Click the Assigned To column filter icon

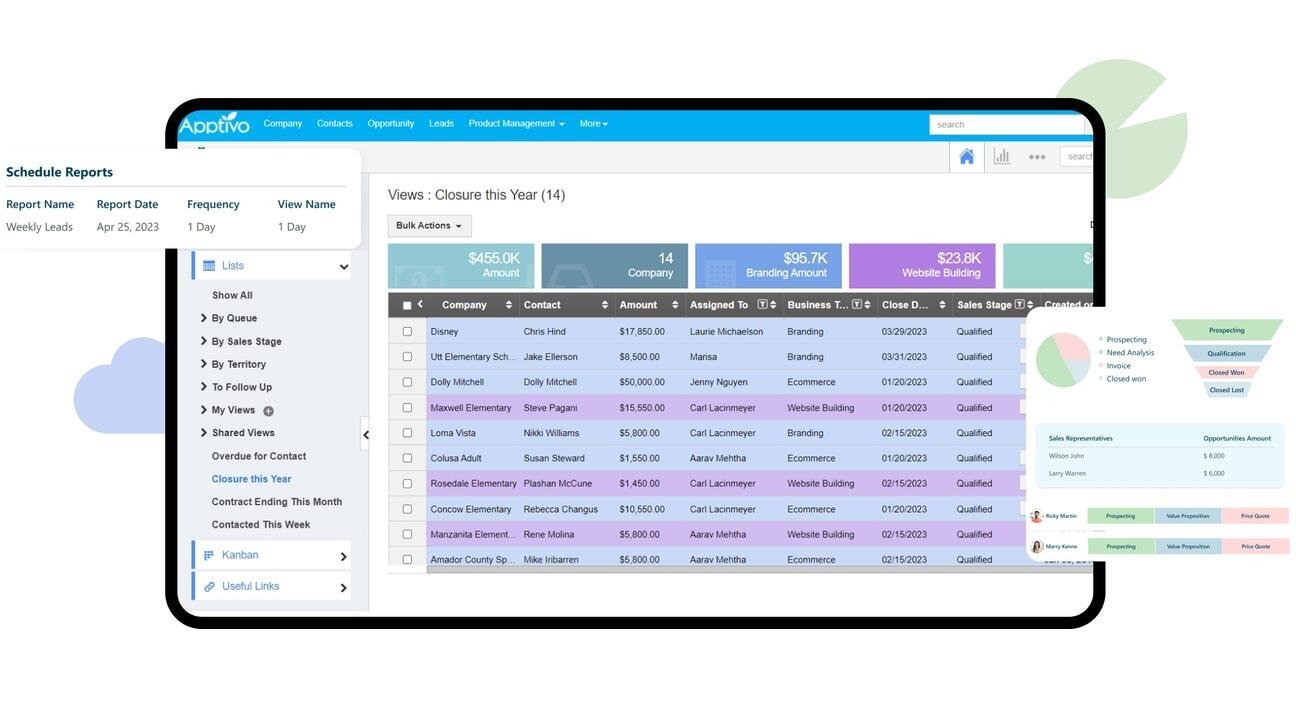pos(762,305)
